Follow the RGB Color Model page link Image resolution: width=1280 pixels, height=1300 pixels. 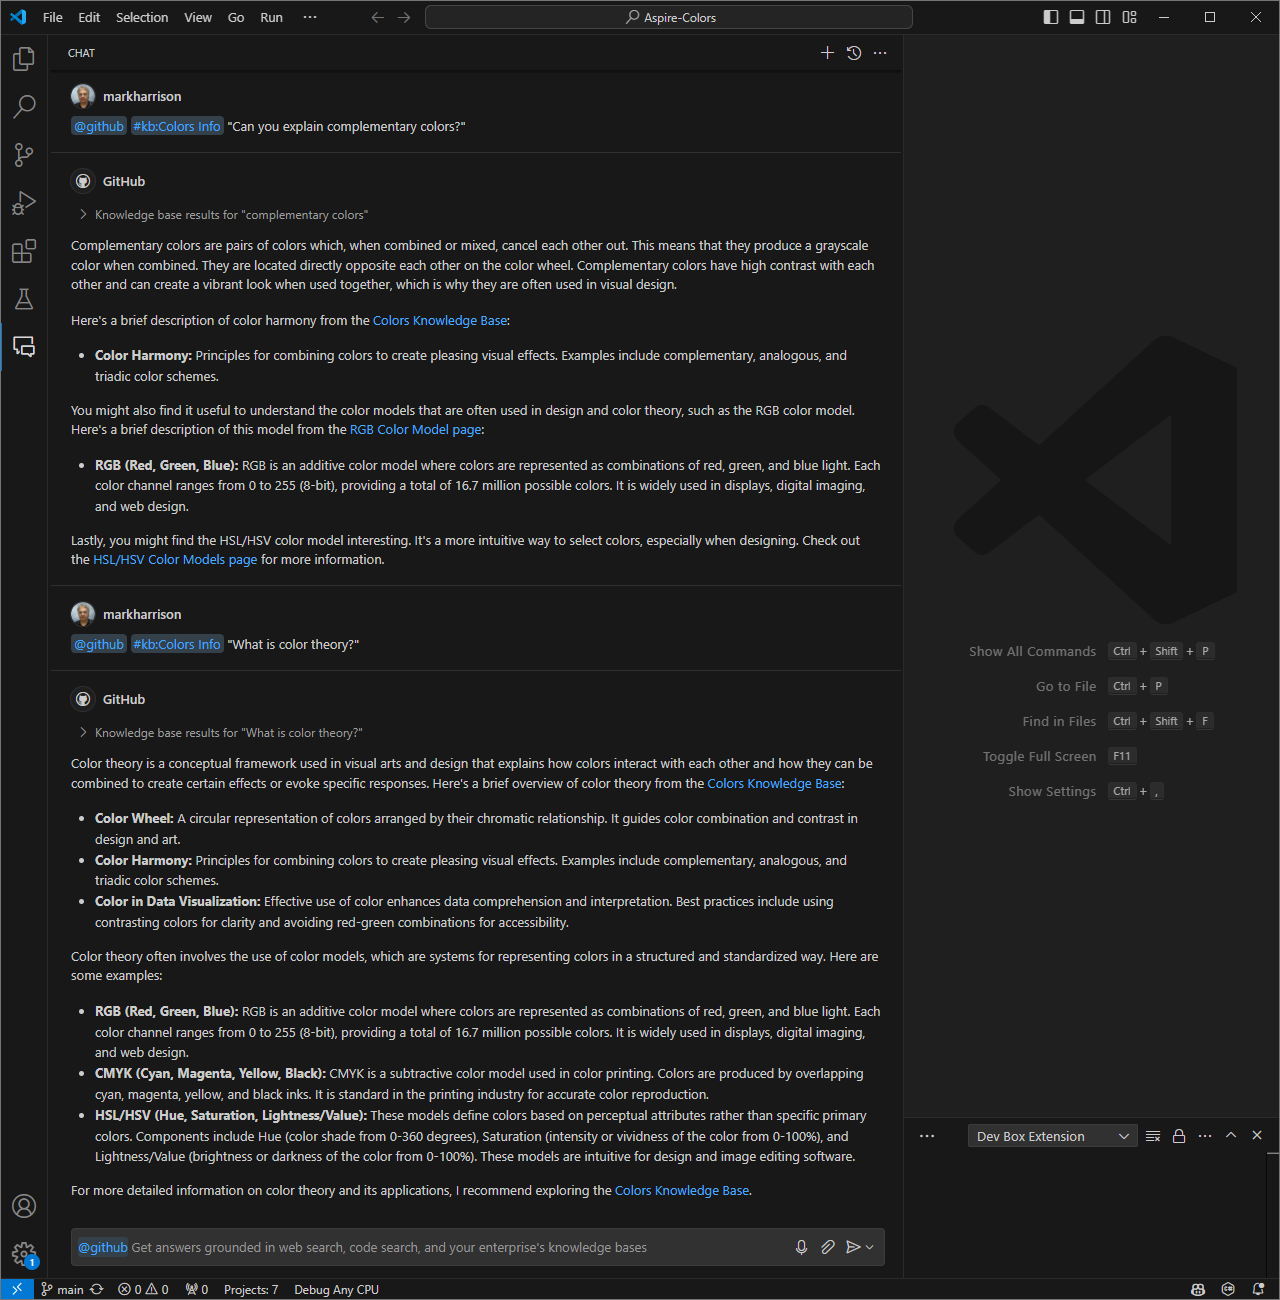(415, 430)
